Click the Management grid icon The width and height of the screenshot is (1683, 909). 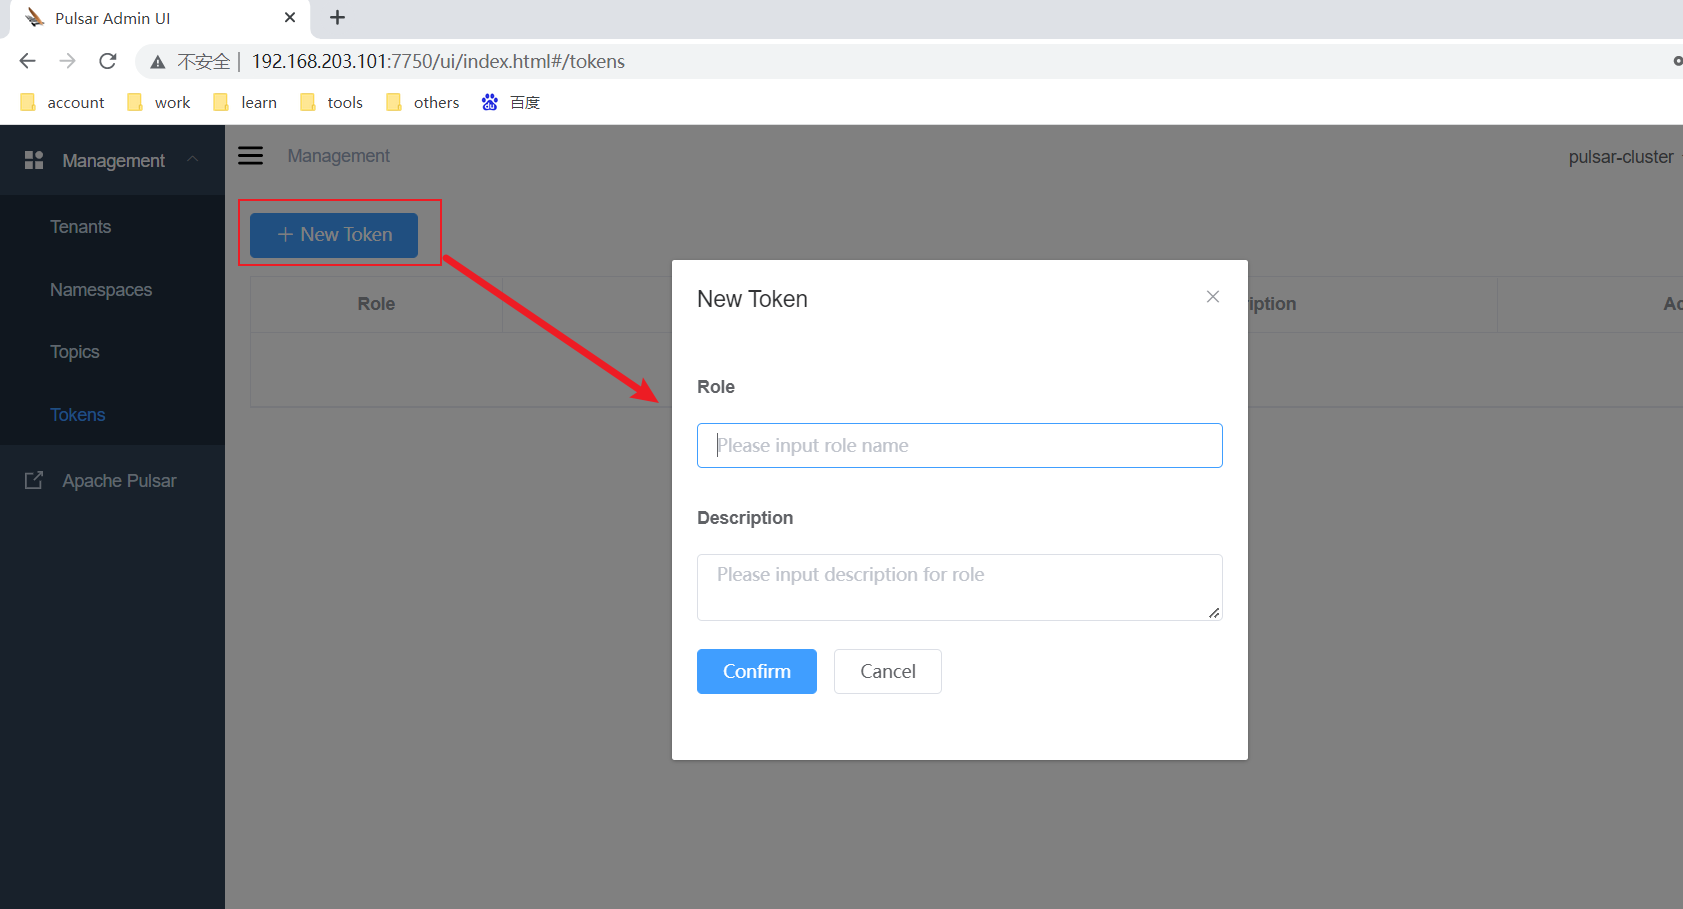coord(33,159)
